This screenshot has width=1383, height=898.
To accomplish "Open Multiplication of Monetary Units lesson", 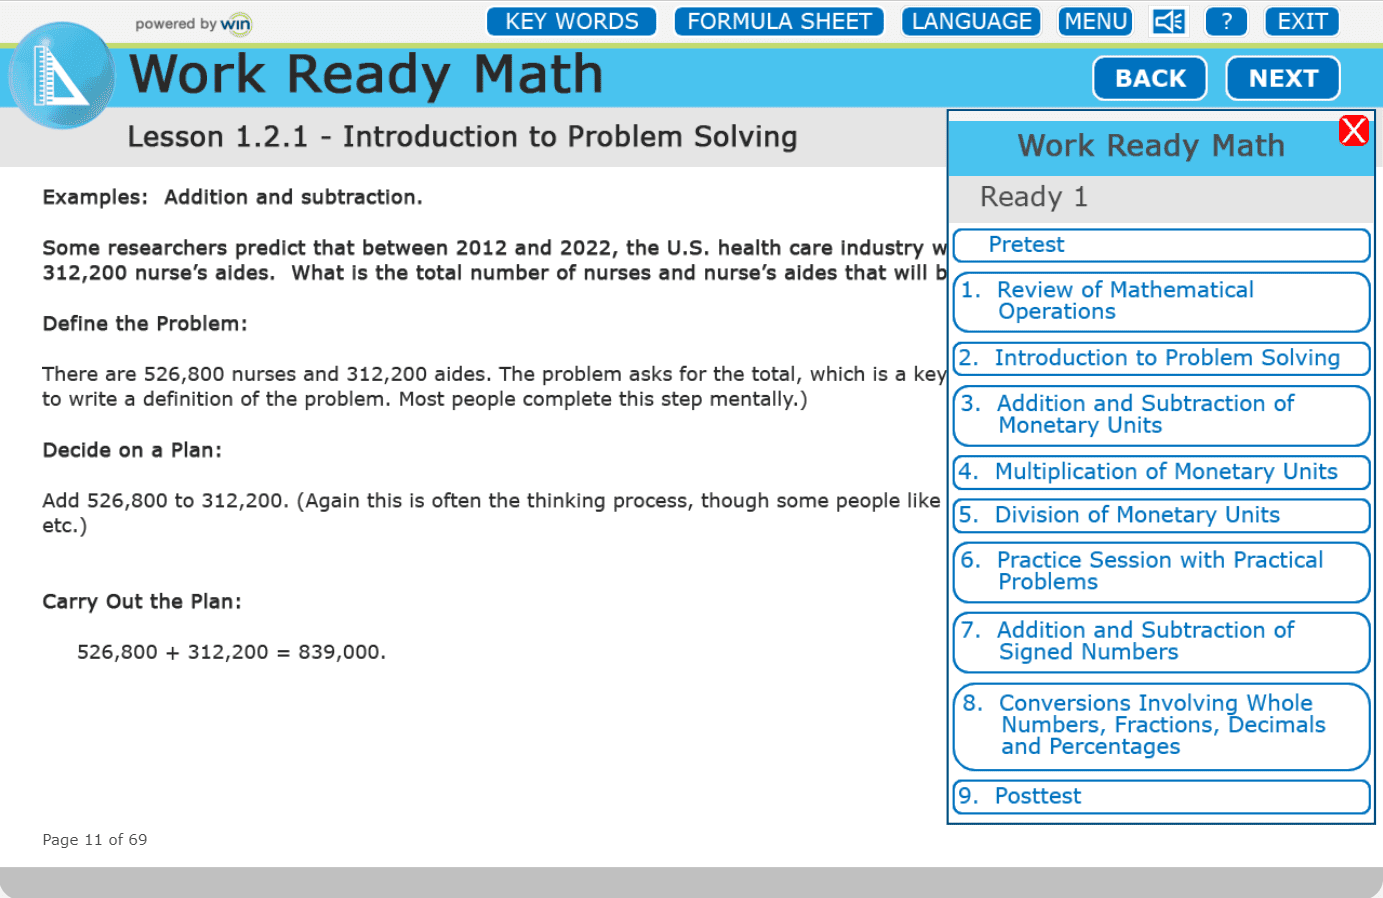I will (1161, 472).
